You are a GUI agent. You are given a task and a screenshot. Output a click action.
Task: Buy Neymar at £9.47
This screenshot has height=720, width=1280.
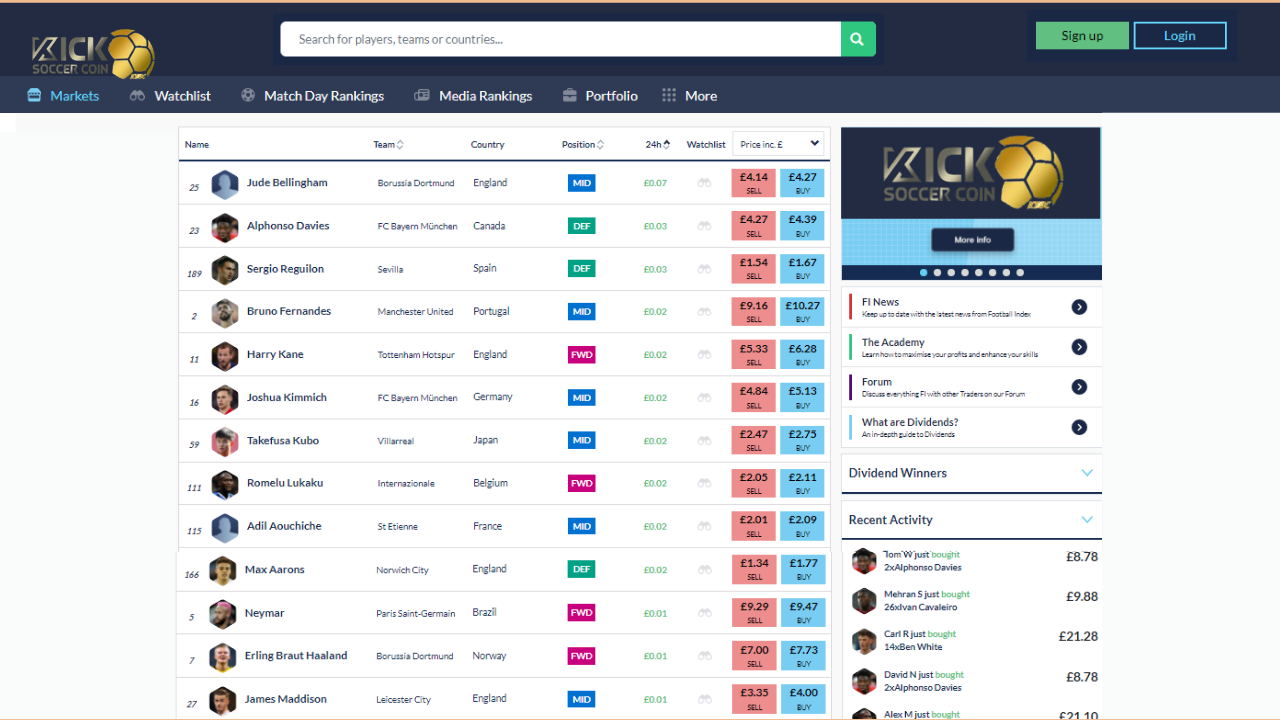point(803,613)
